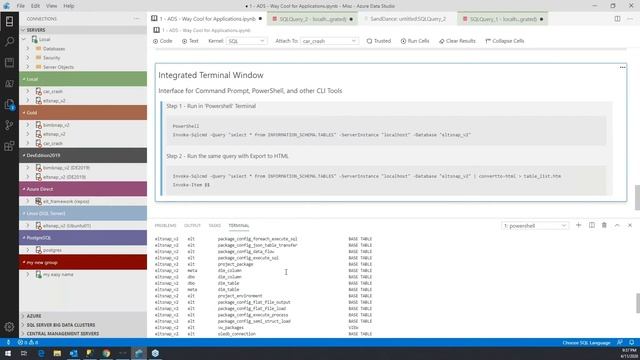Select the postgres connection

pyautogui.click(x=52, y=250)
